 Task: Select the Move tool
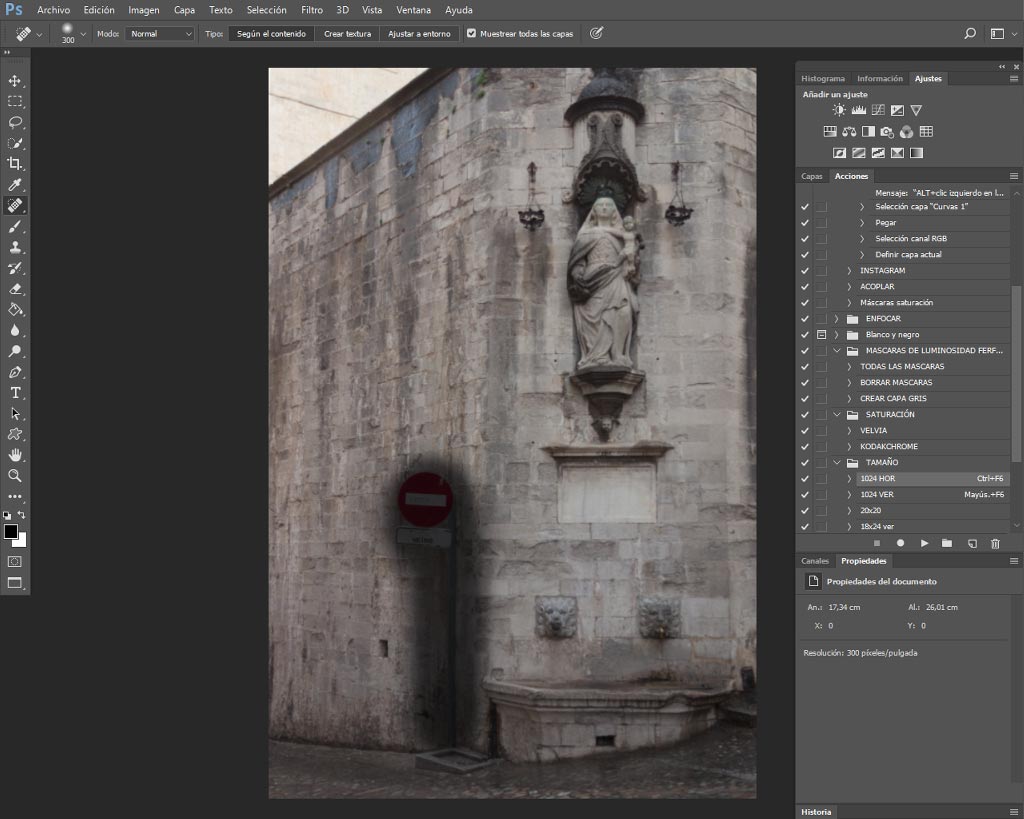(x=14, y=81)
